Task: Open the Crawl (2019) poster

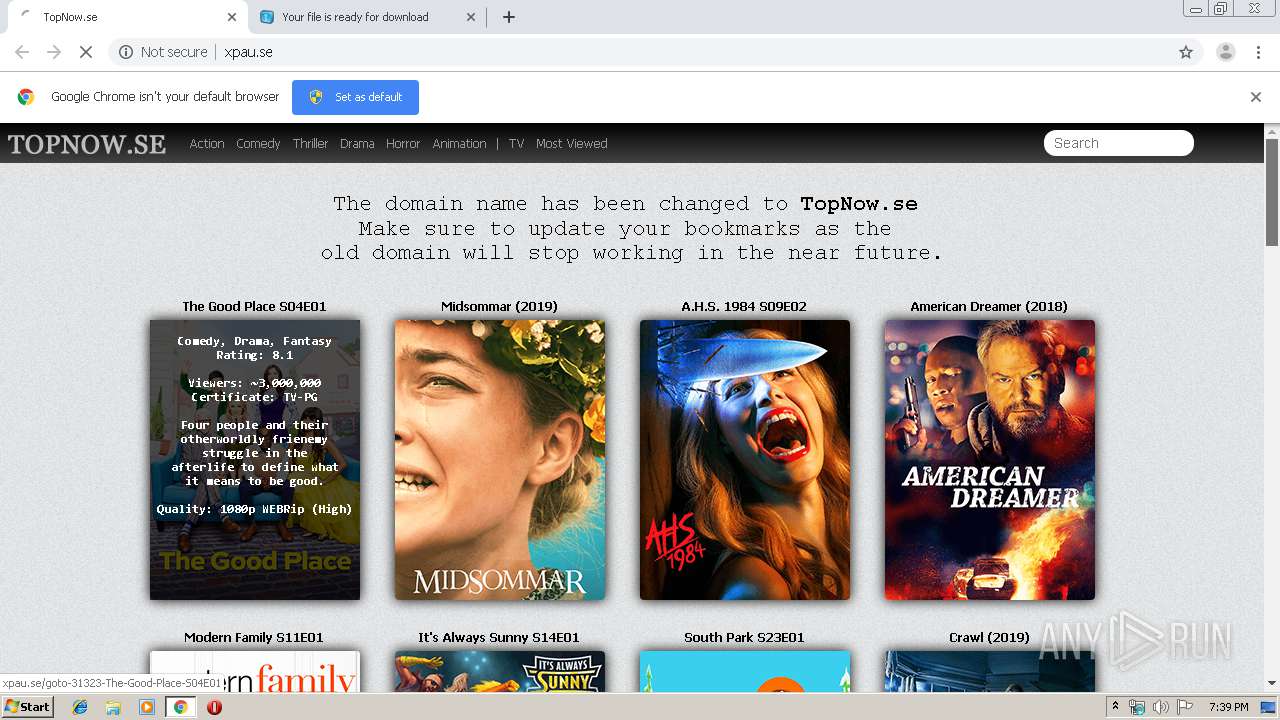Action: 990,671
